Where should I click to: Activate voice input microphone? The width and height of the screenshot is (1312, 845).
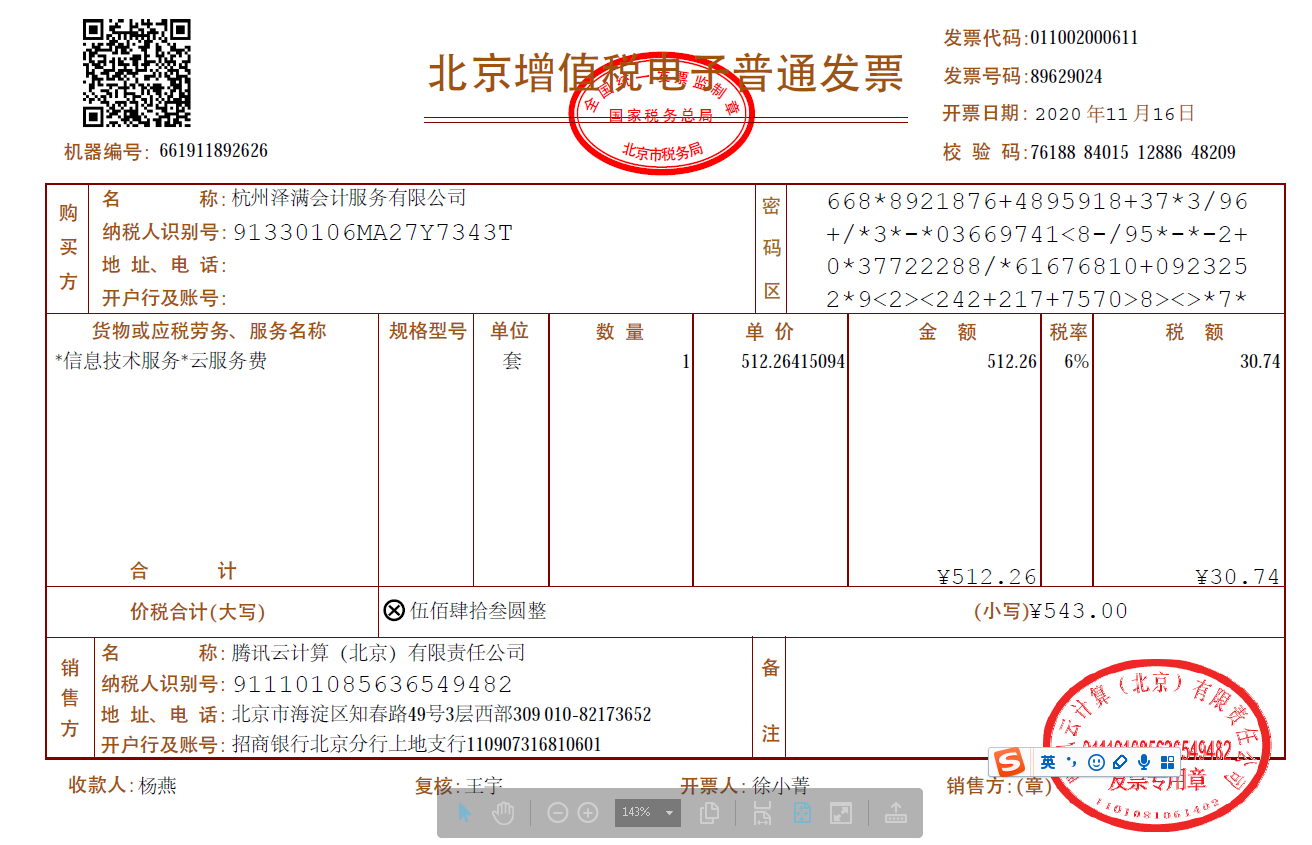pyautogui.click(x=1144, y=763)
